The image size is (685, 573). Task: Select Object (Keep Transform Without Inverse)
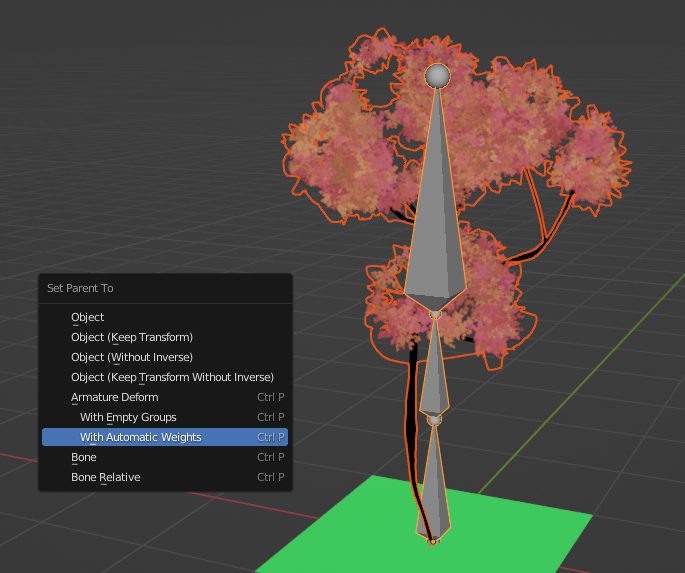pos(172,377)
